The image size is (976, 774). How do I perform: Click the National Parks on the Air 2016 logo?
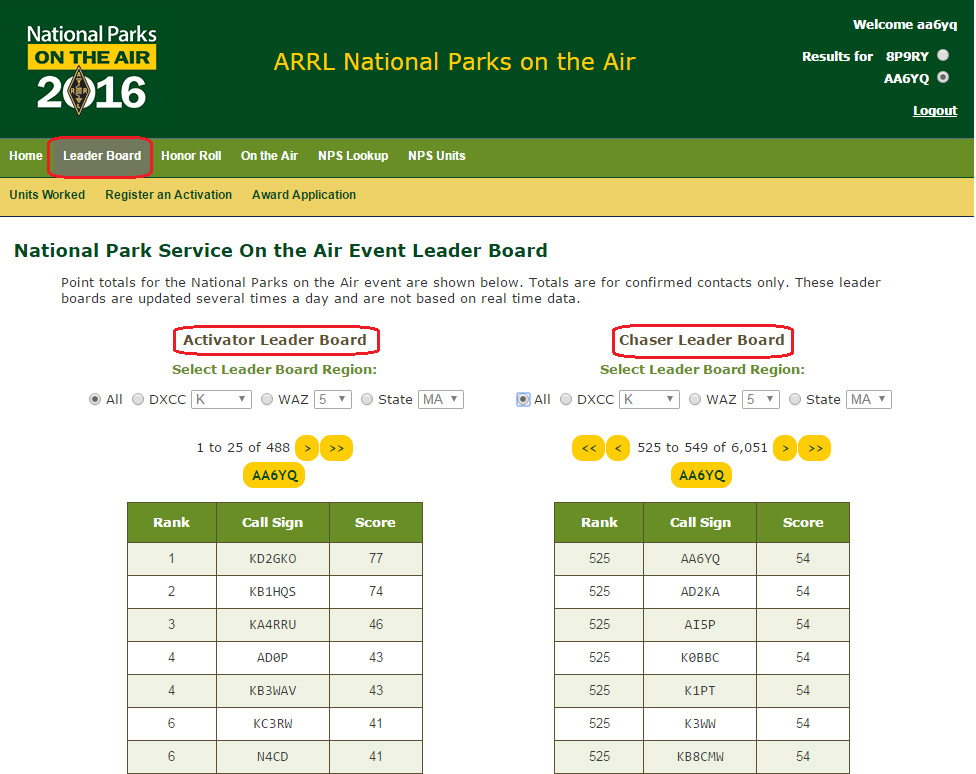pyautogui.click(x=92, y=67)
